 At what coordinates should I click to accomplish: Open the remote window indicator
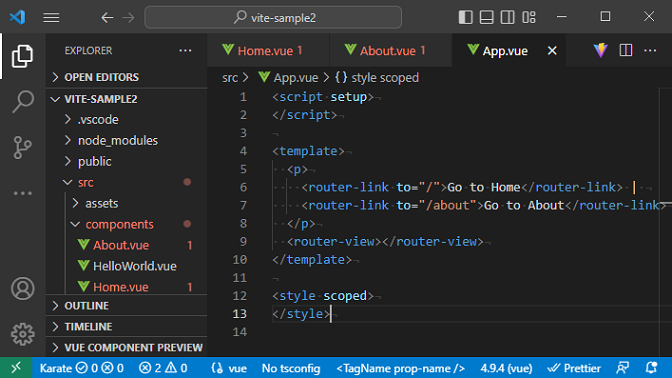point(16,368)
